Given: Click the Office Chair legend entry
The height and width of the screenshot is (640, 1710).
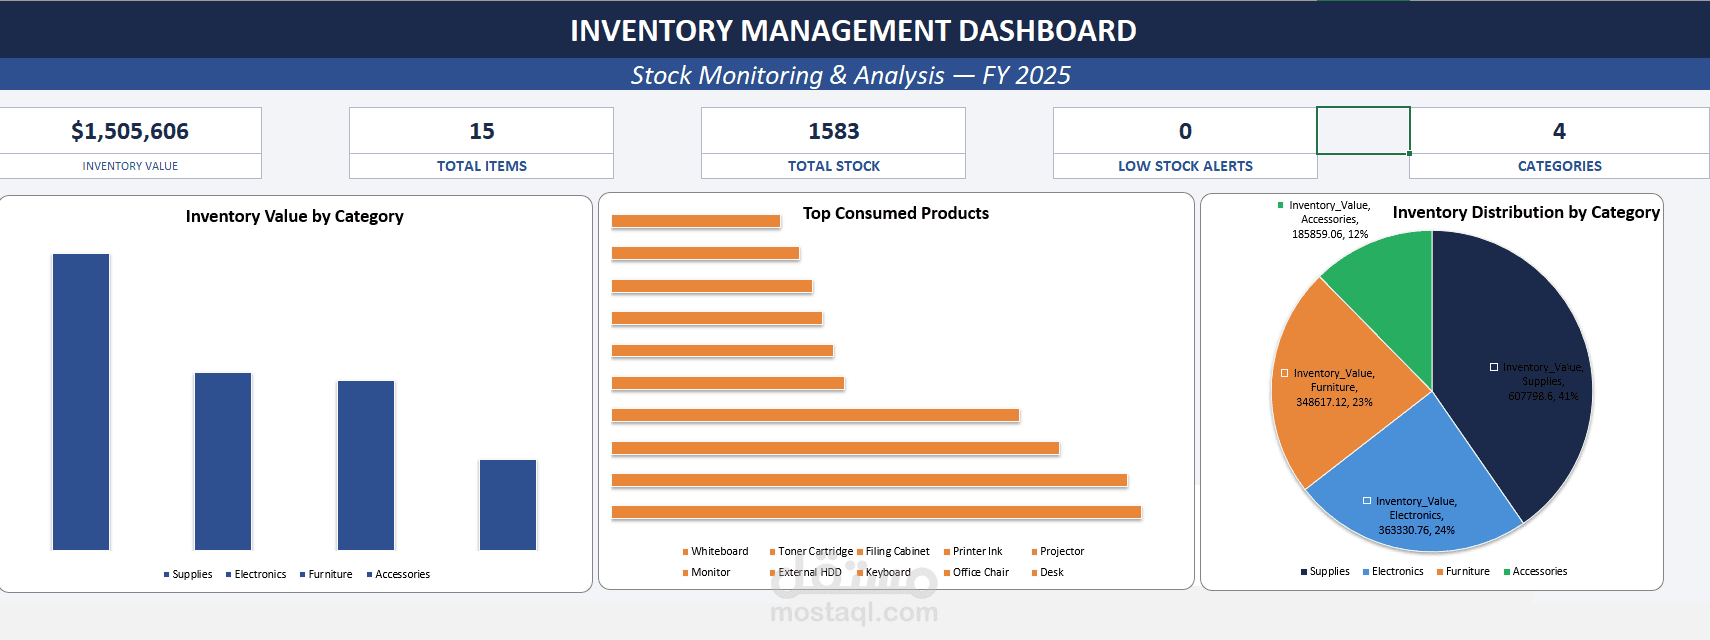Looking at the screenshot, I should (980, 572).
